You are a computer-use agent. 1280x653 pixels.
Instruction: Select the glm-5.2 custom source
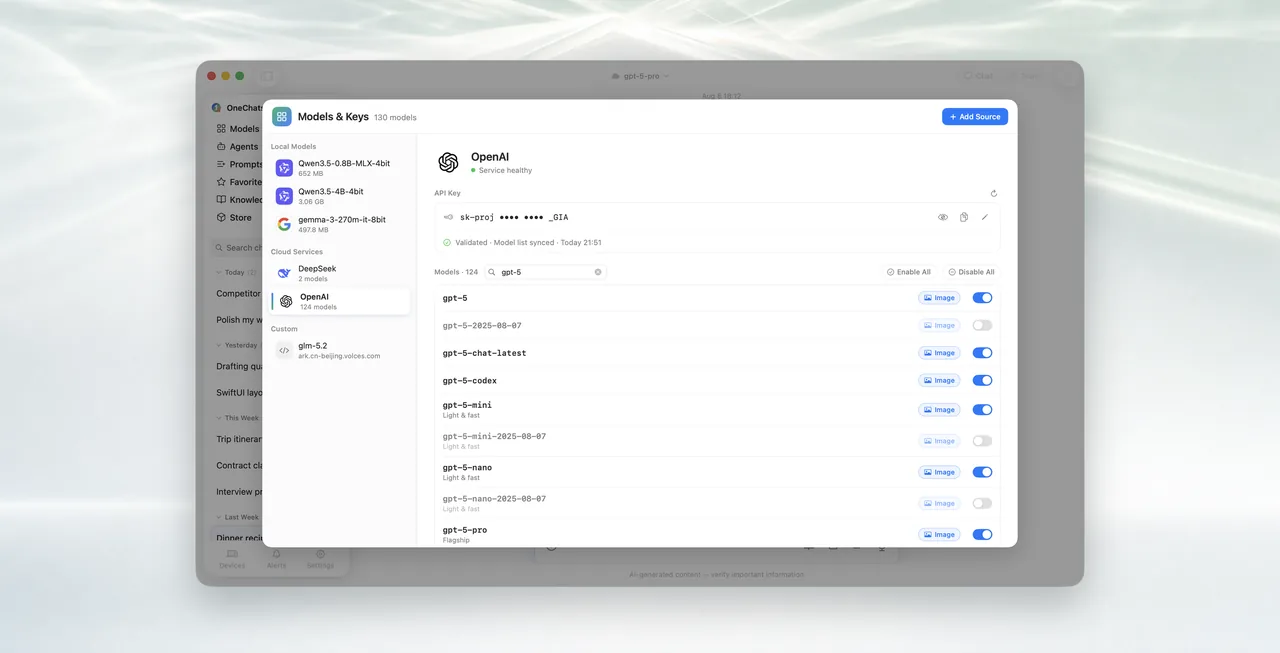pyautogui.click(x=340, y=350)
